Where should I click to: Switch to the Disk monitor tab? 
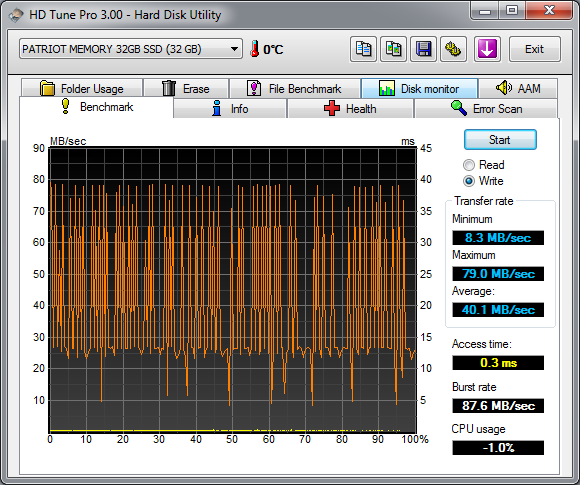(x=419, y=89)
